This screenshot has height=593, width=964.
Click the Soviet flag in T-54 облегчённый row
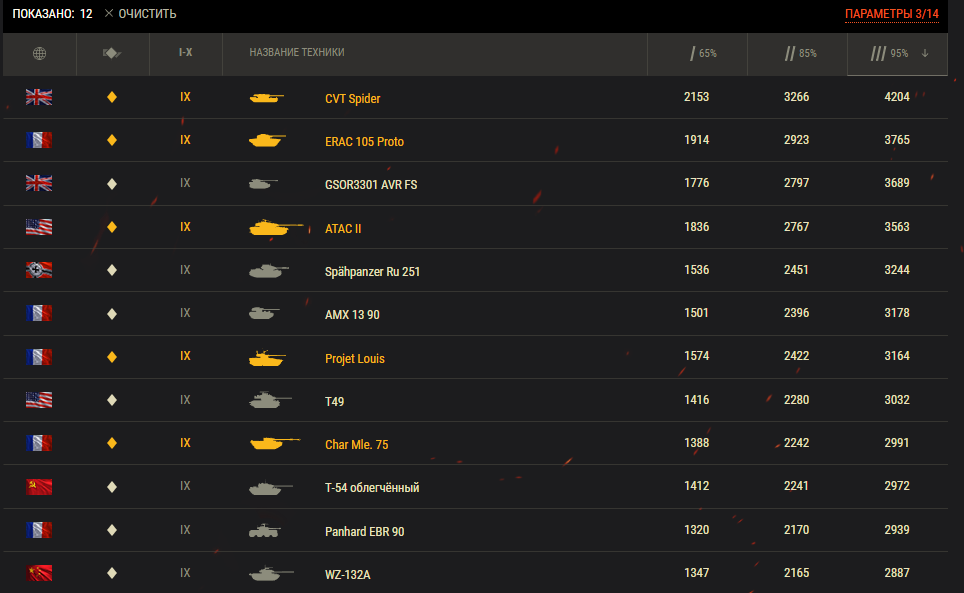click(39, 487)
